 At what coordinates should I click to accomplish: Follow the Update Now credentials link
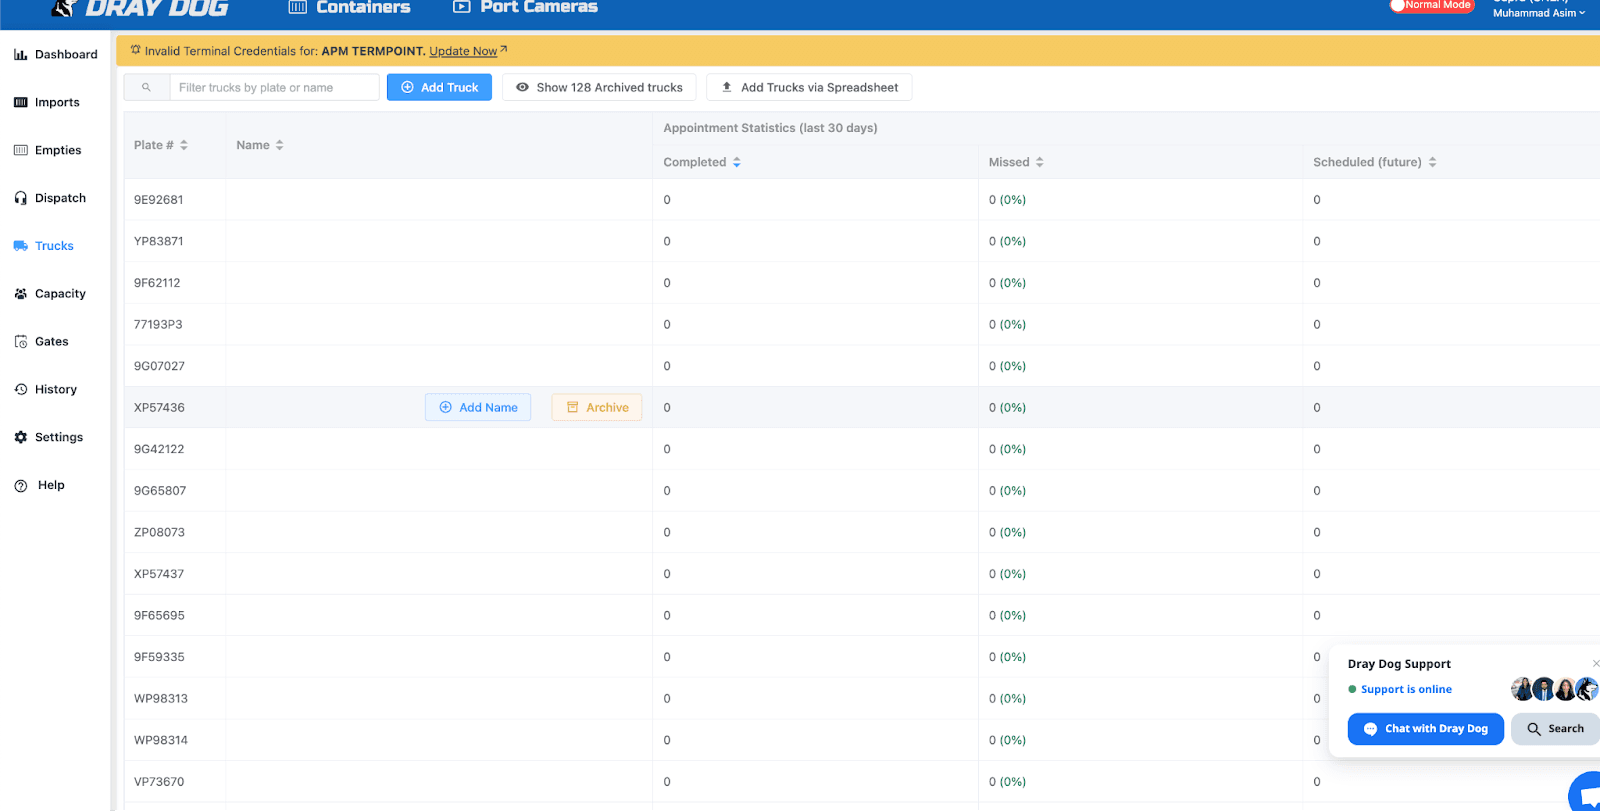point(463,51)
